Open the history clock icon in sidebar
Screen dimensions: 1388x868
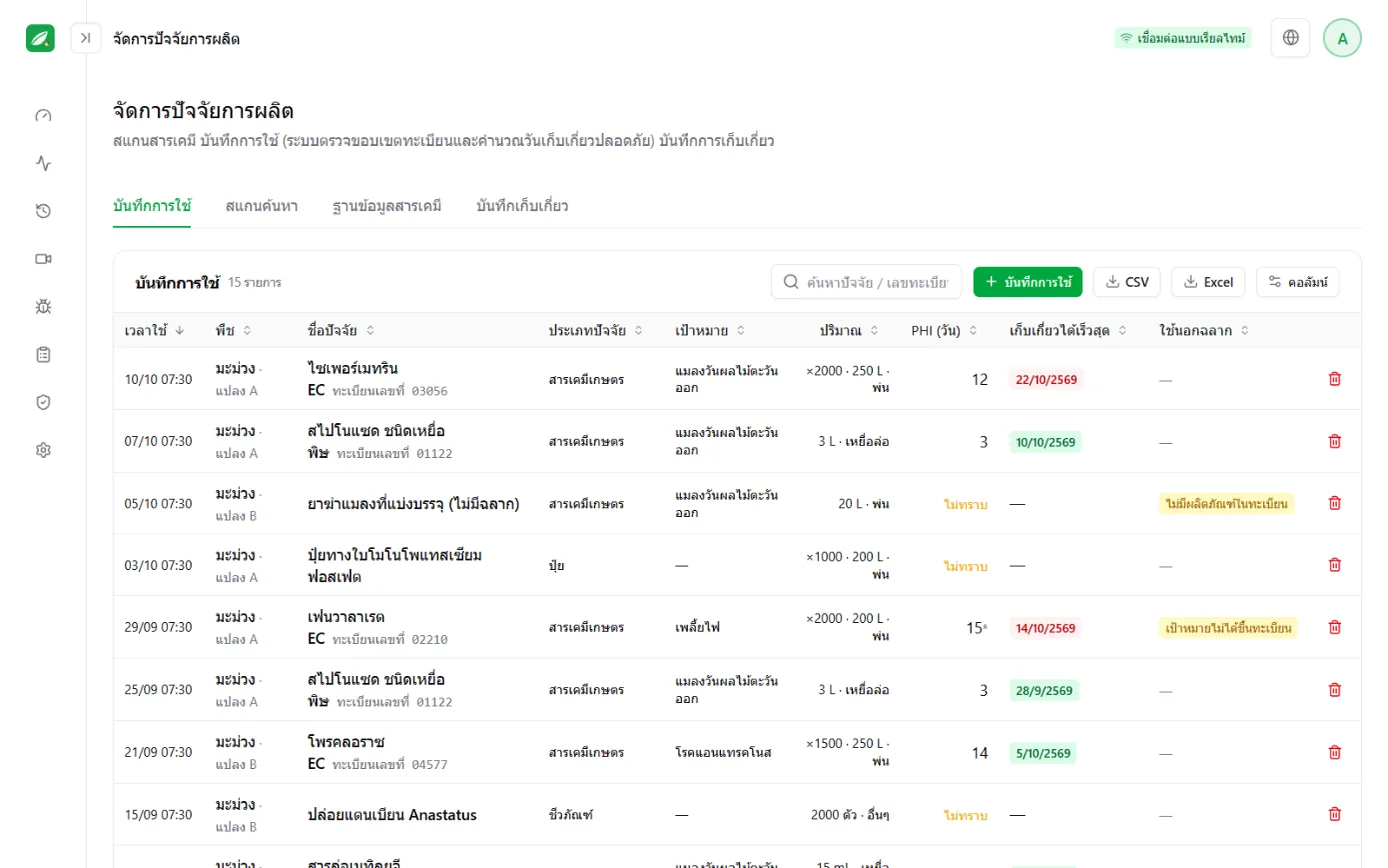43,211
